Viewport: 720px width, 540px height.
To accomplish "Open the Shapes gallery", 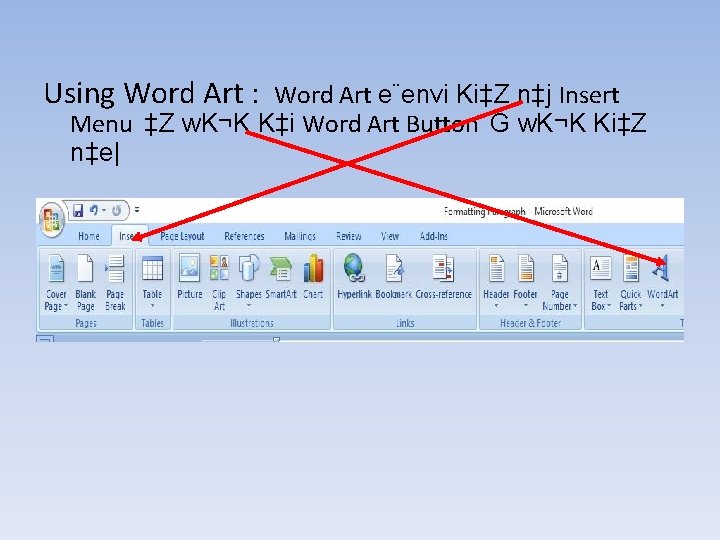I will 248,281.
